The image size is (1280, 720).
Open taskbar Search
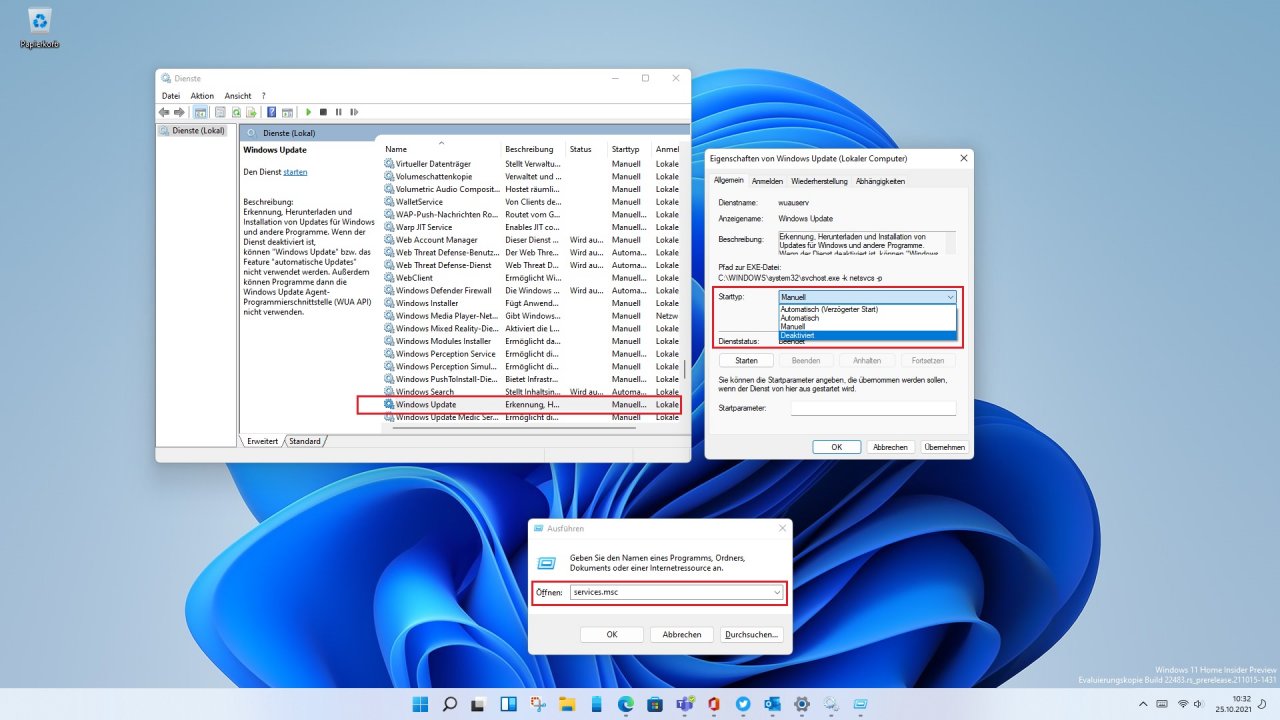click(450, 704)
